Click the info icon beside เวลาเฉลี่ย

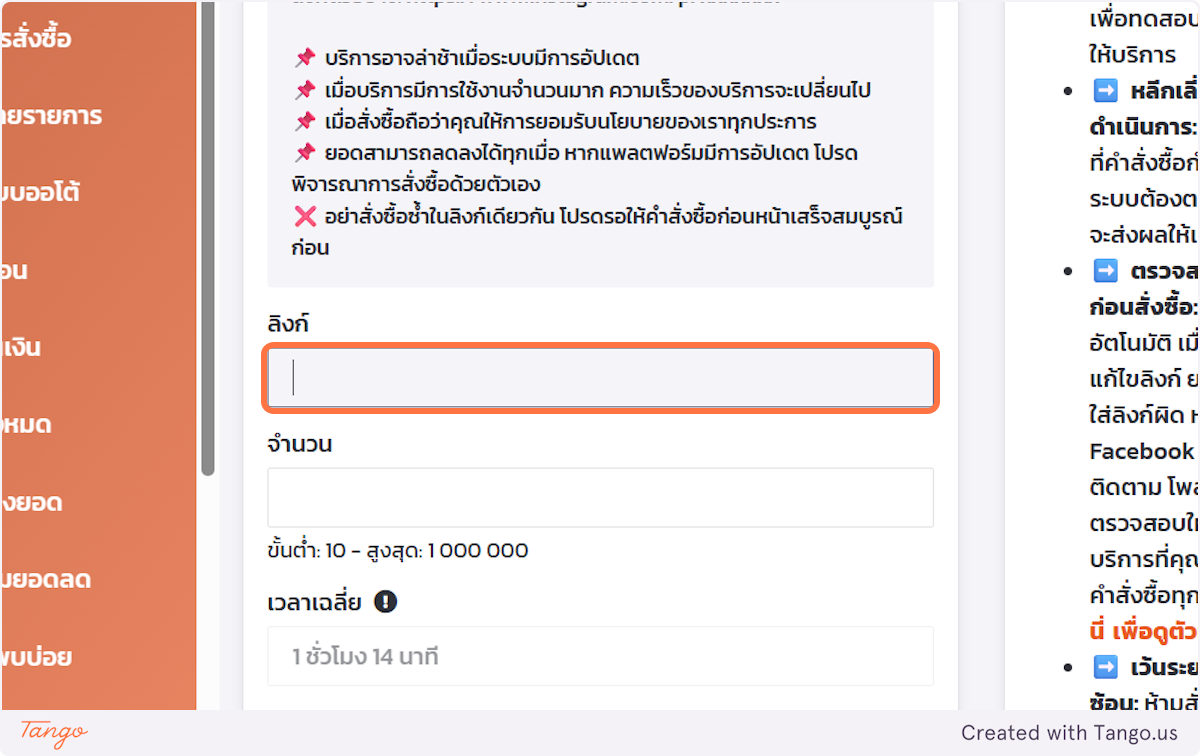tap(385, 602)
